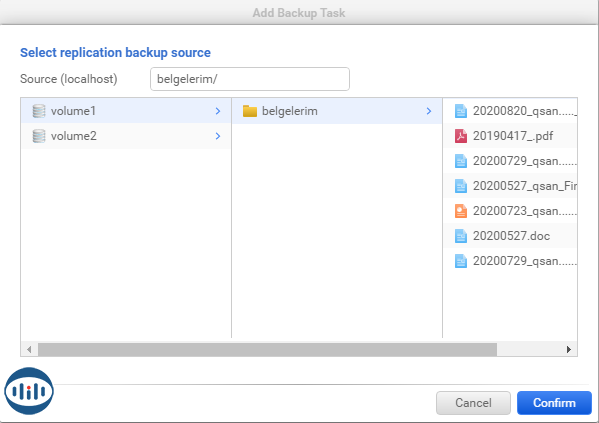Expand volume1 with its chevron arrow
This screenshot has height=423, width=599.
(218, 111)
